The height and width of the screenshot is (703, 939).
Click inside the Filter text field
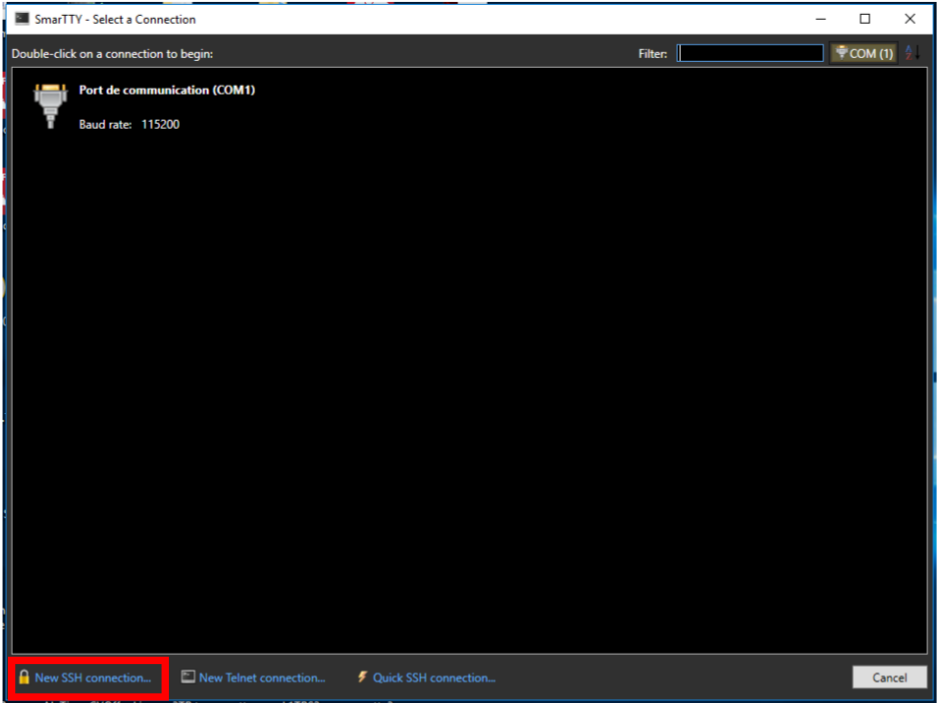click(x=750, y=52)
